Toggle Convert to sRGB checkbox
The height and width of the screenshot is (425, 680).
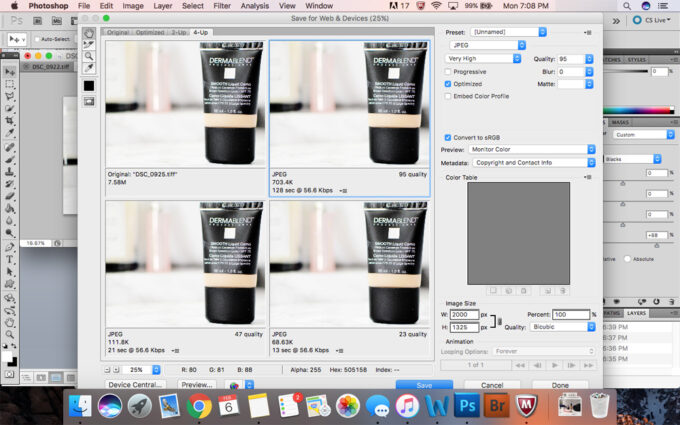pyautogui.click(x=448, y=137)
